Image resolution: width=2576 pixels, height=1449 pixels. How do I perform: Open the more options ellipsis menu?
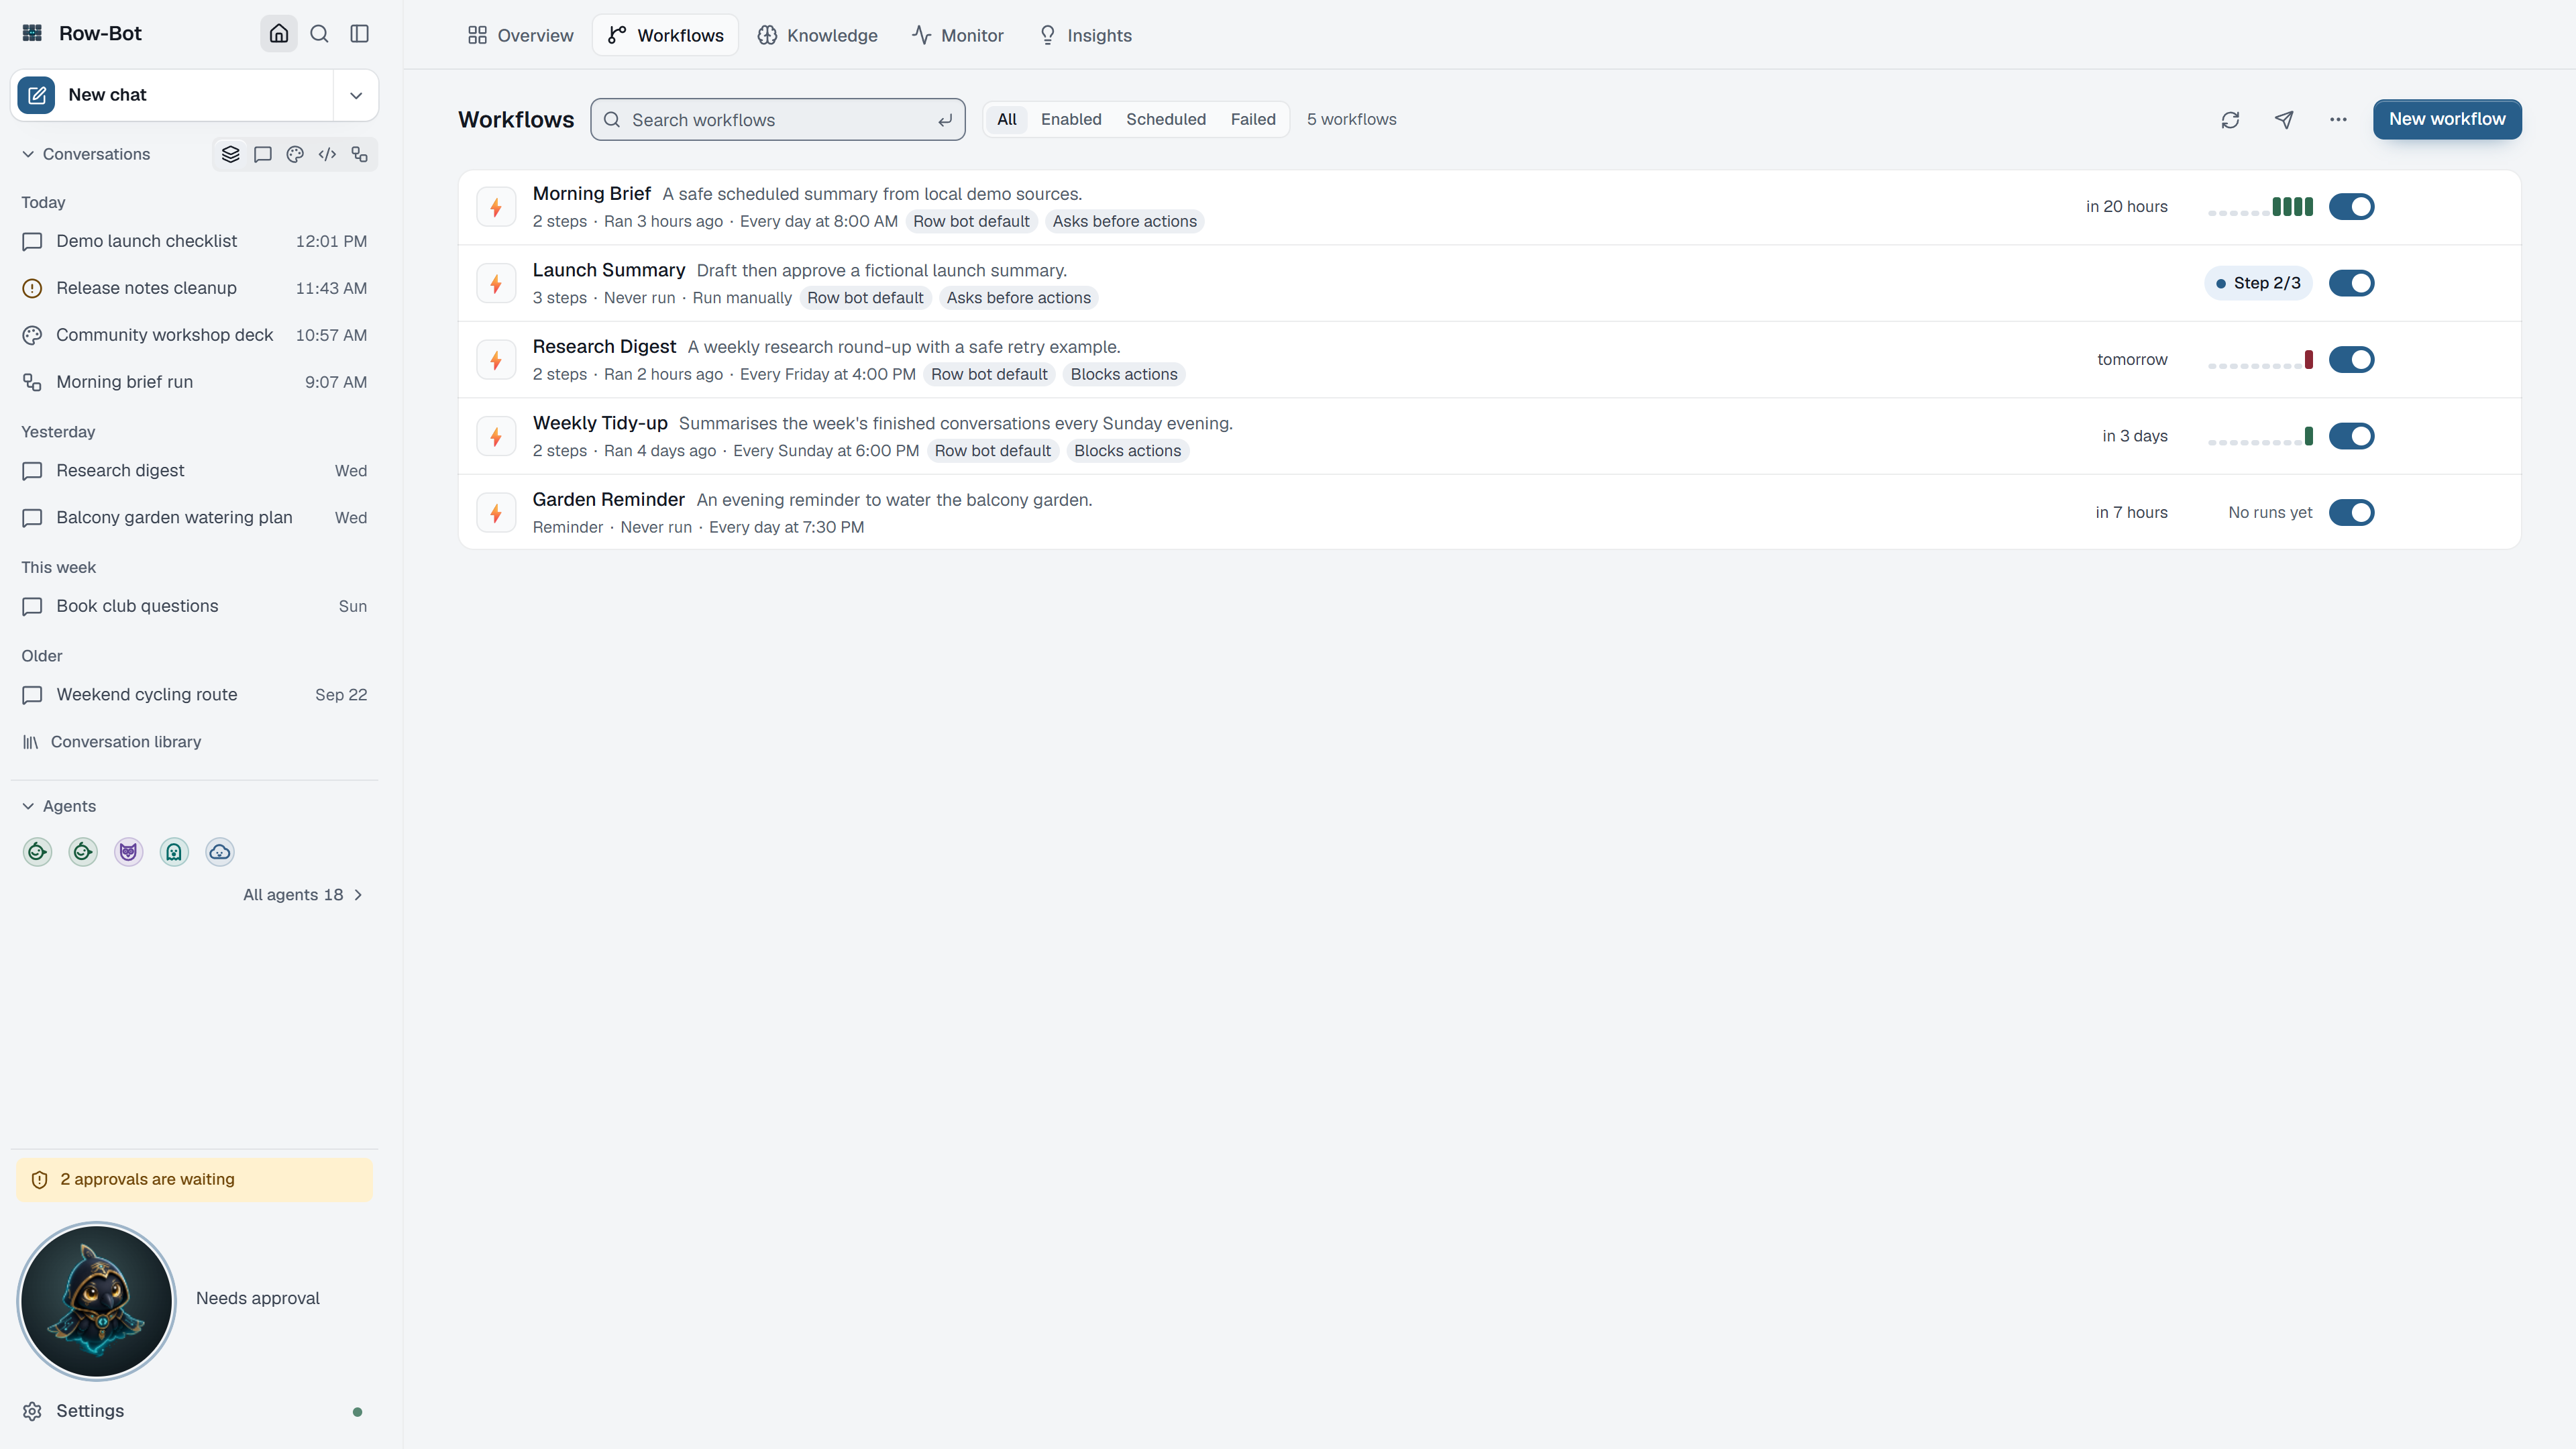pyautogui.click(x=2338, y=119)
